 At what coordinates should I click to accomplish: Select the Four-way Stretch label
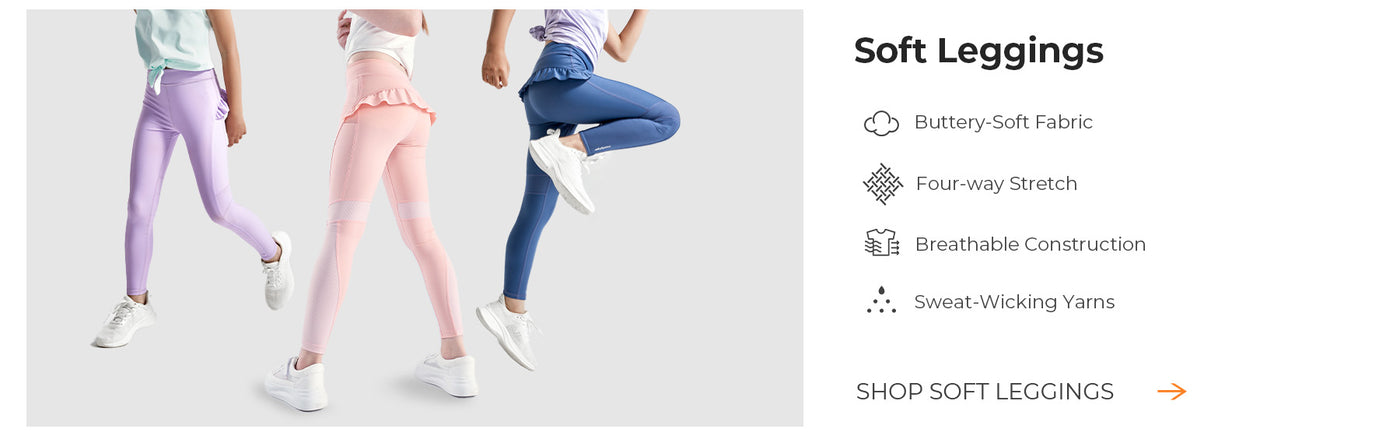pos(996,184)
